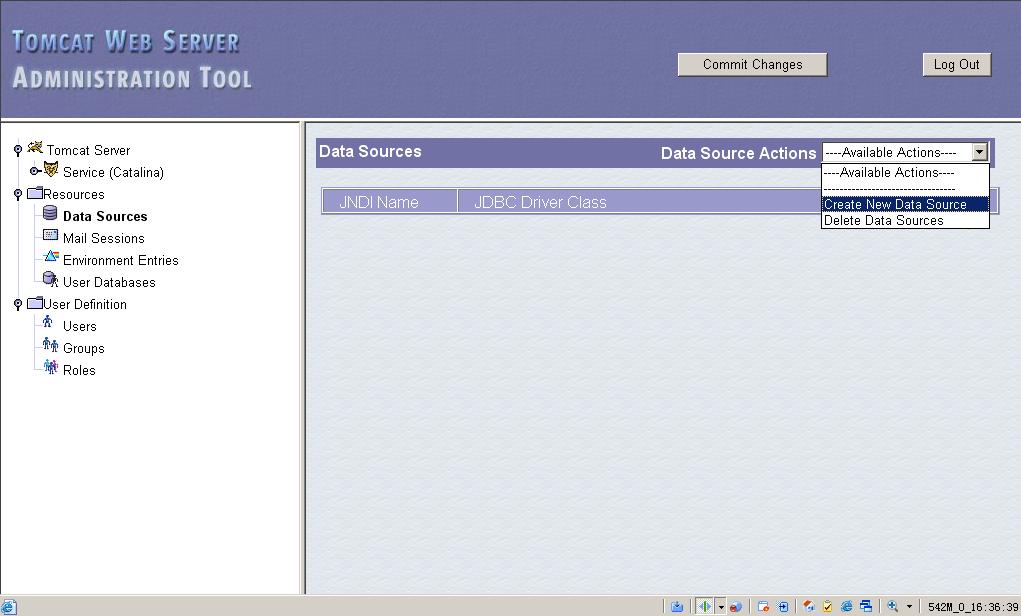This screenshot has height=616, width=1021.
Task: Click the home icon in status bar
Action: 809,607
